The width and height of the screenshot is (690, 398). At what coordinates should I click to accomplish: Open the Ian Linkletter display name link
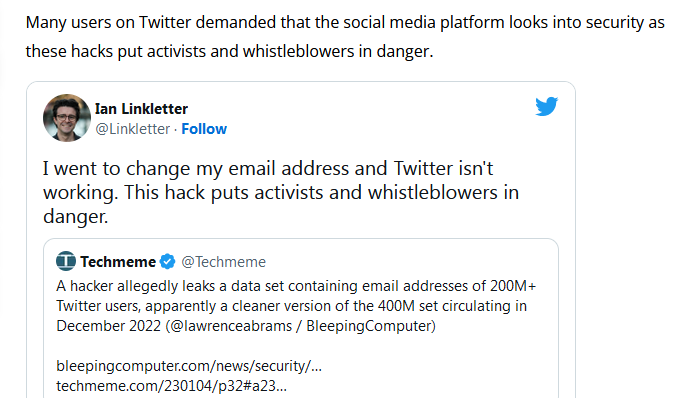[141, 109]
